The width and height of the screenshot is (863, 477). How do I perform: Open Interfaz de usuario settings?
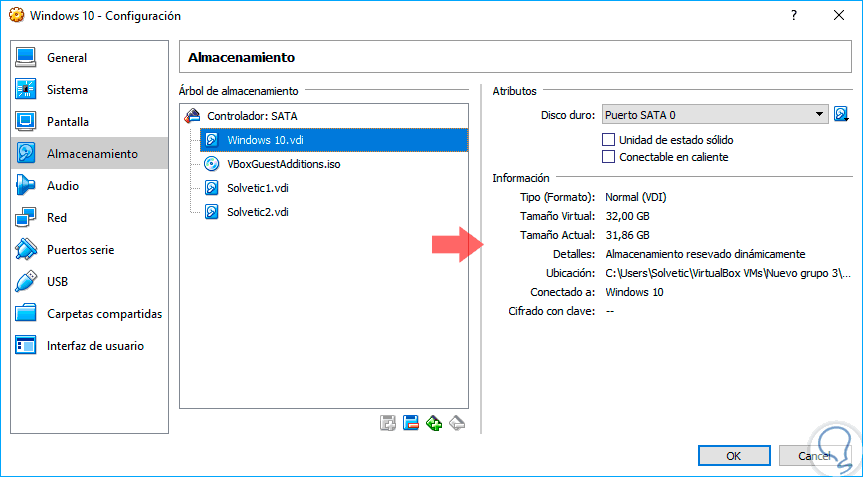[95, 346]
